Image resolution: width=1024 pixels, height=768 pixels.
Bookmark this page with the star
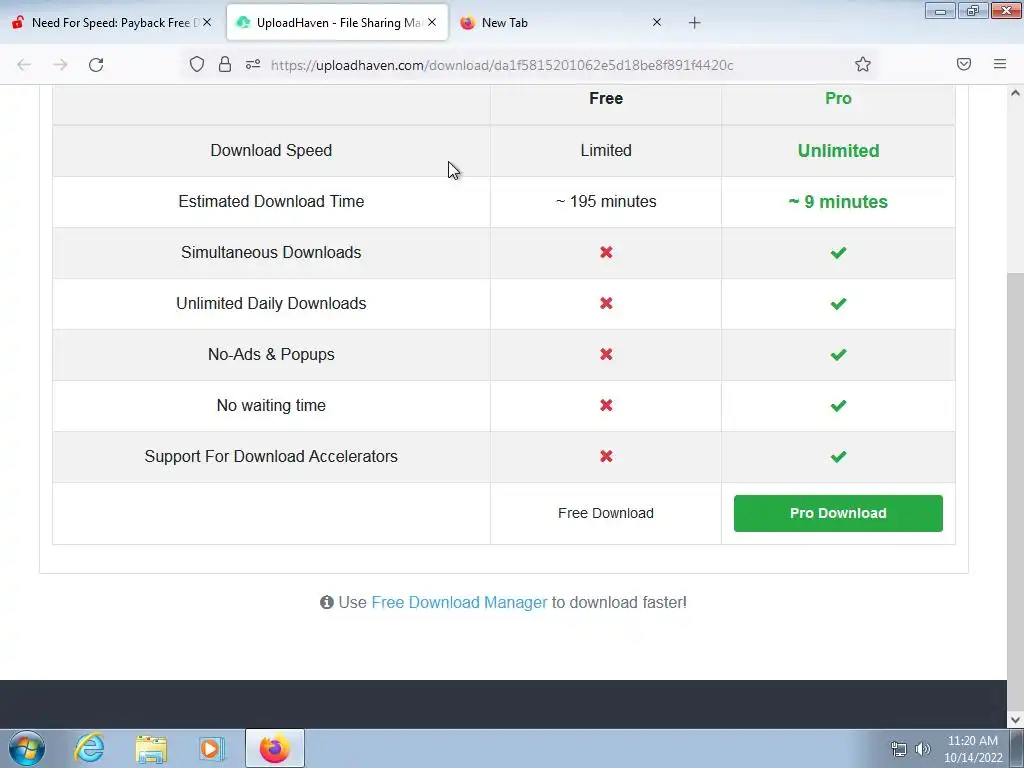click(863, 64)
